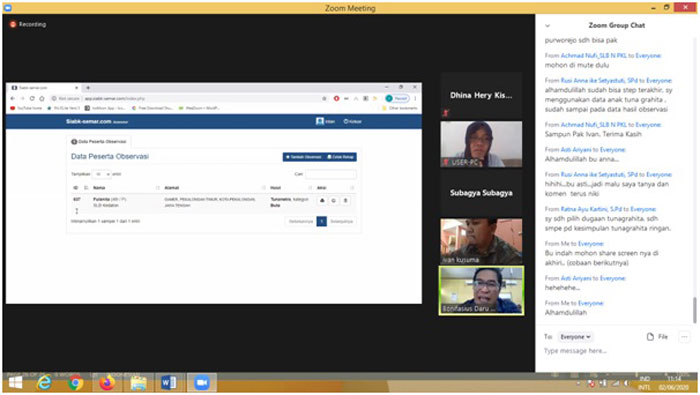Click the Selanjutnya pagination button

pos(342,221)
